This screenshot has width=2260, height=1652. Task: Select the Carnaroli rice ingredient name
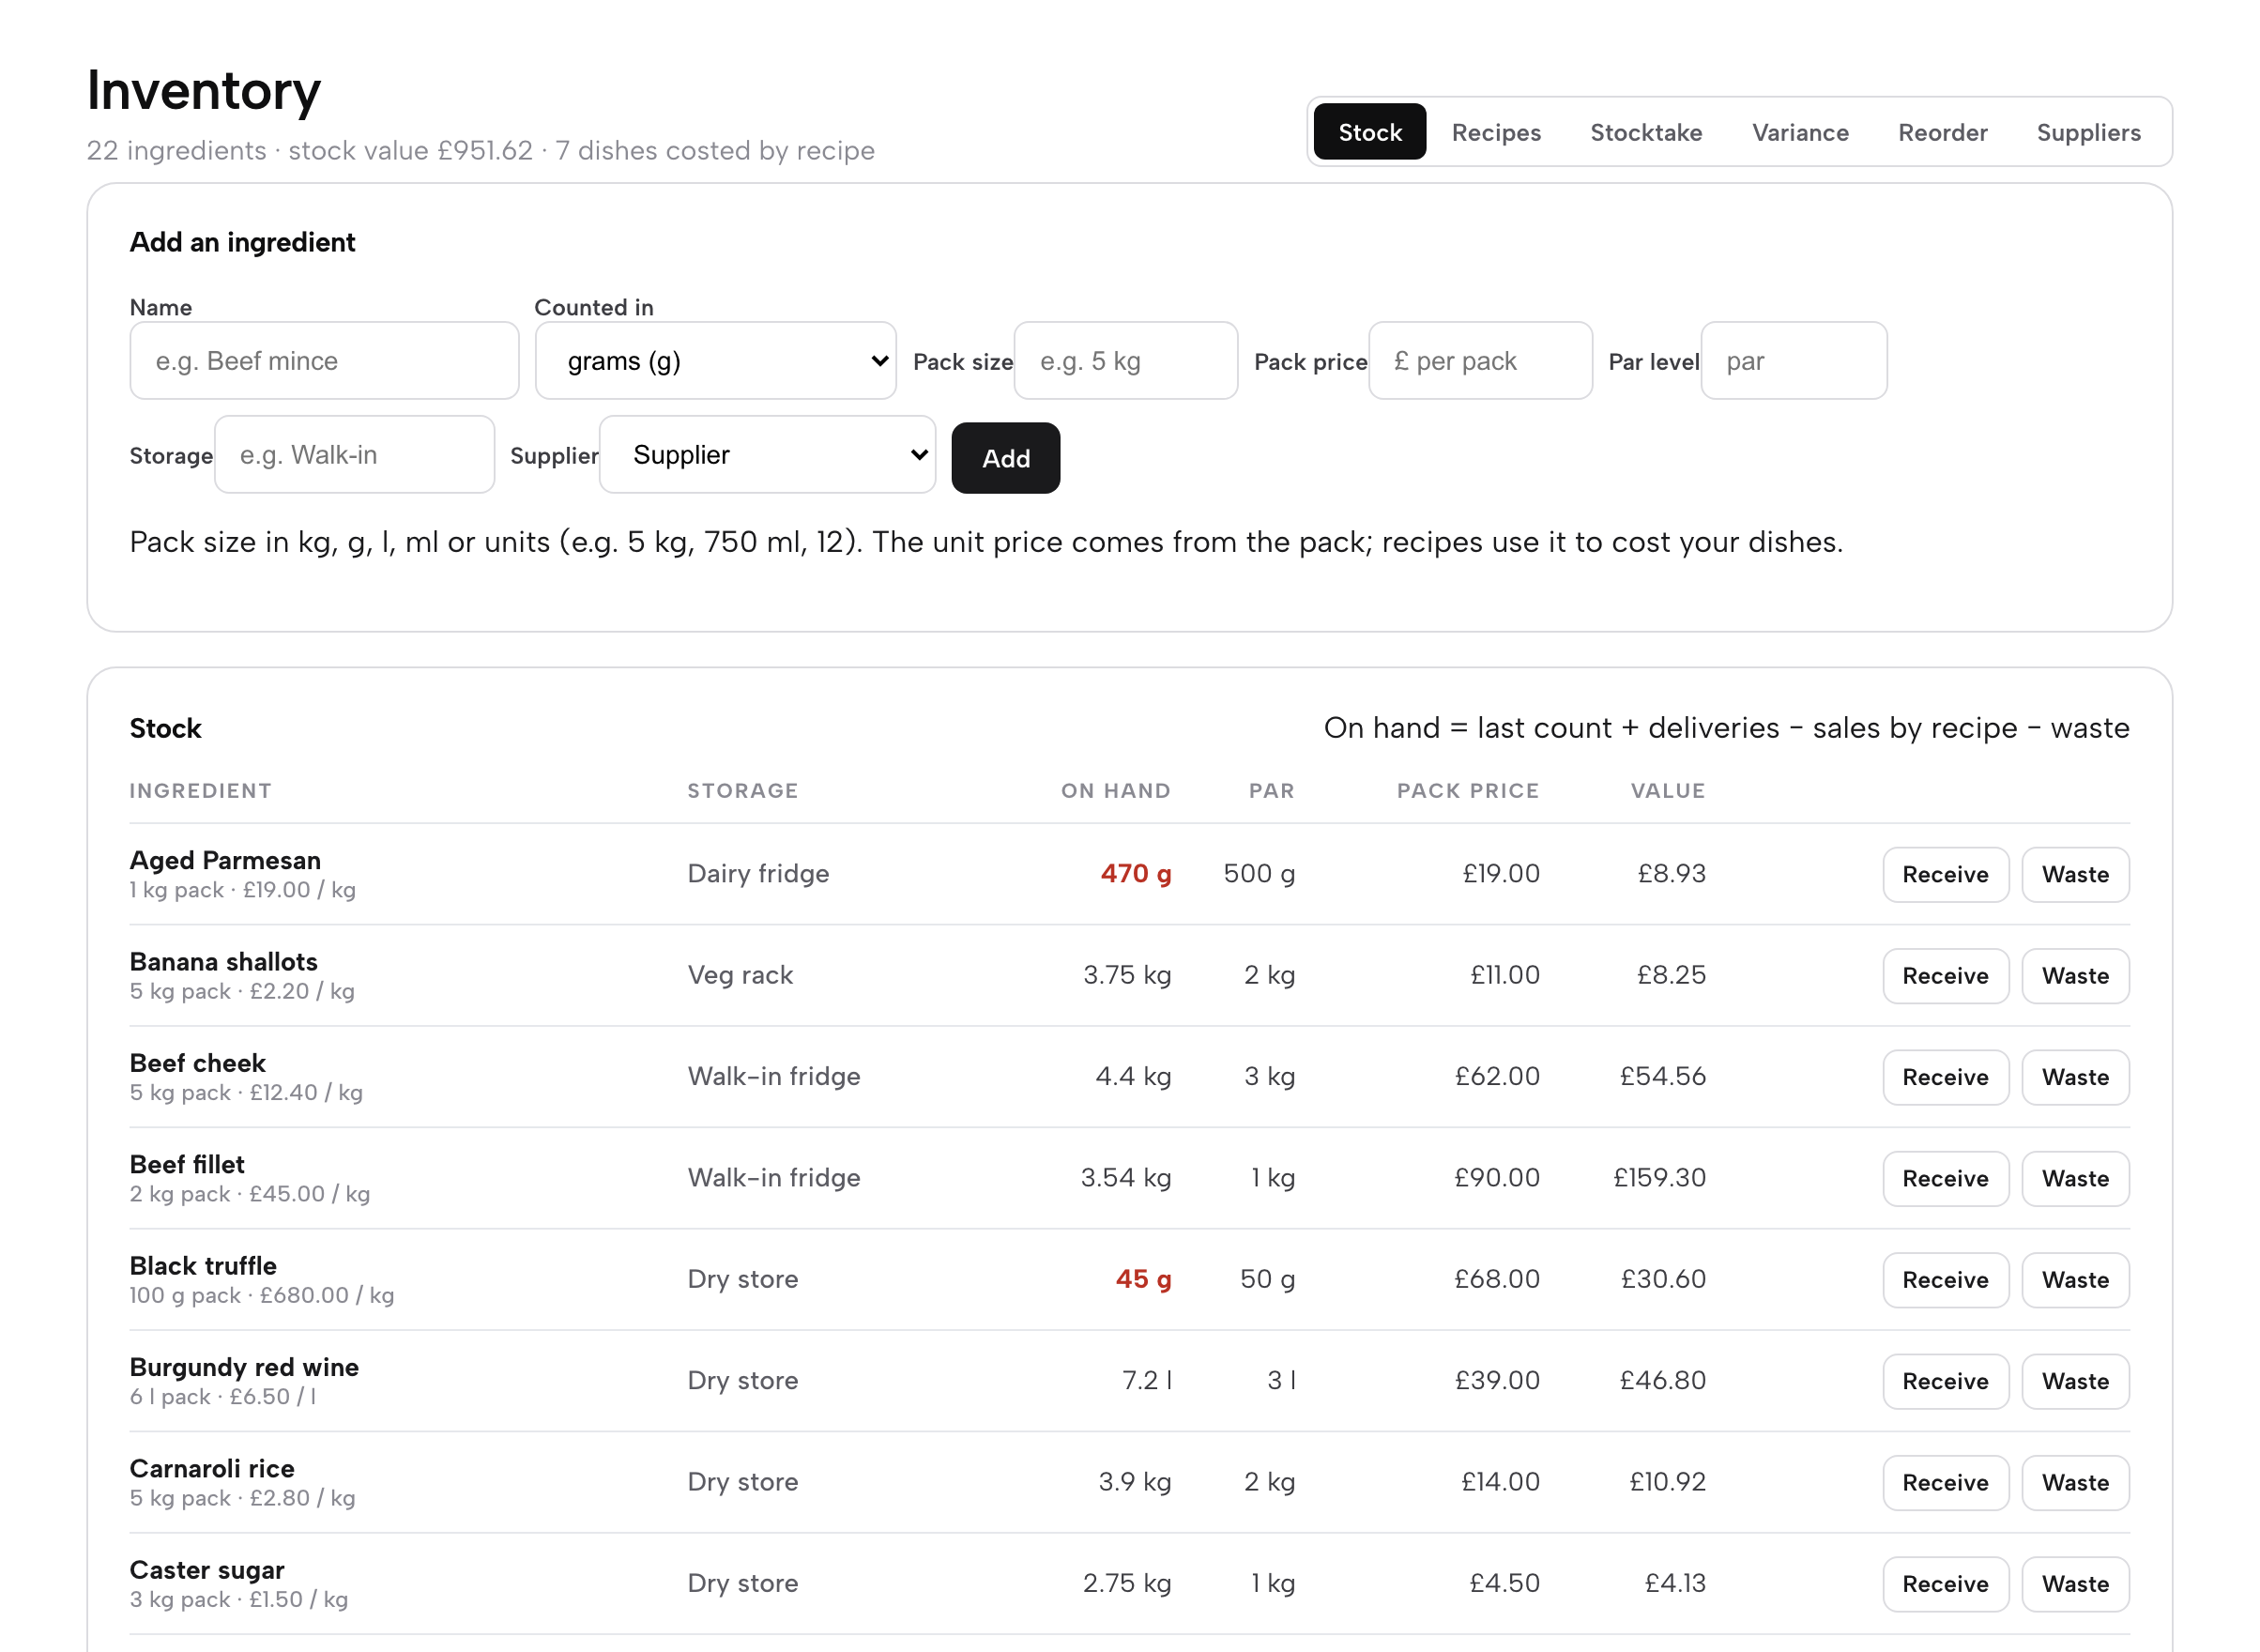(x=212, y=1468)
